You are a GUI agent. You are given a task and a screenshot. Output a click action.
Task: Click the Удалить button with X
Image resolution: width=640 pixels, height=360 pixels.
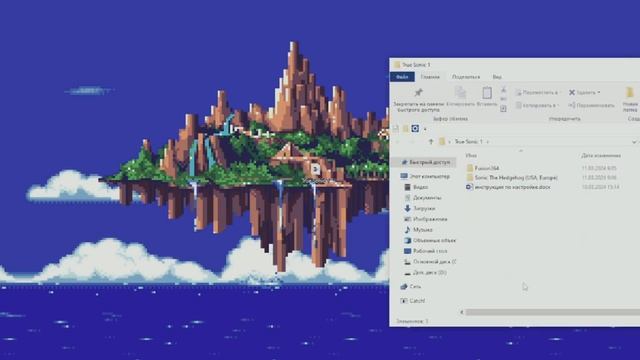(582, 93)
